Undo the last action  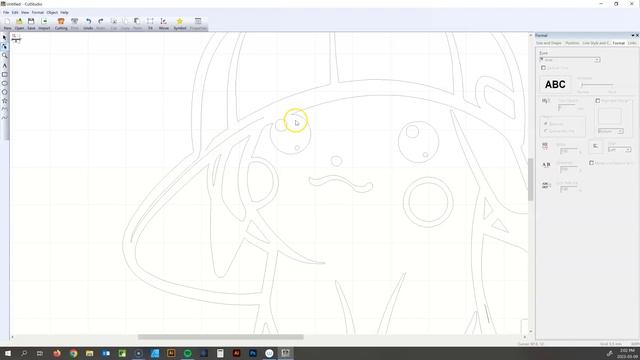(88, 24)
